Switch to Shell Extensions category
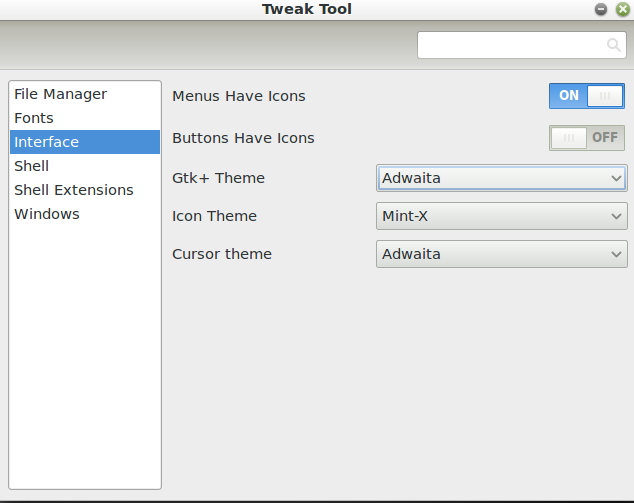Image resolution: width=634 pixels, height=503 pixels. point(74,190)
